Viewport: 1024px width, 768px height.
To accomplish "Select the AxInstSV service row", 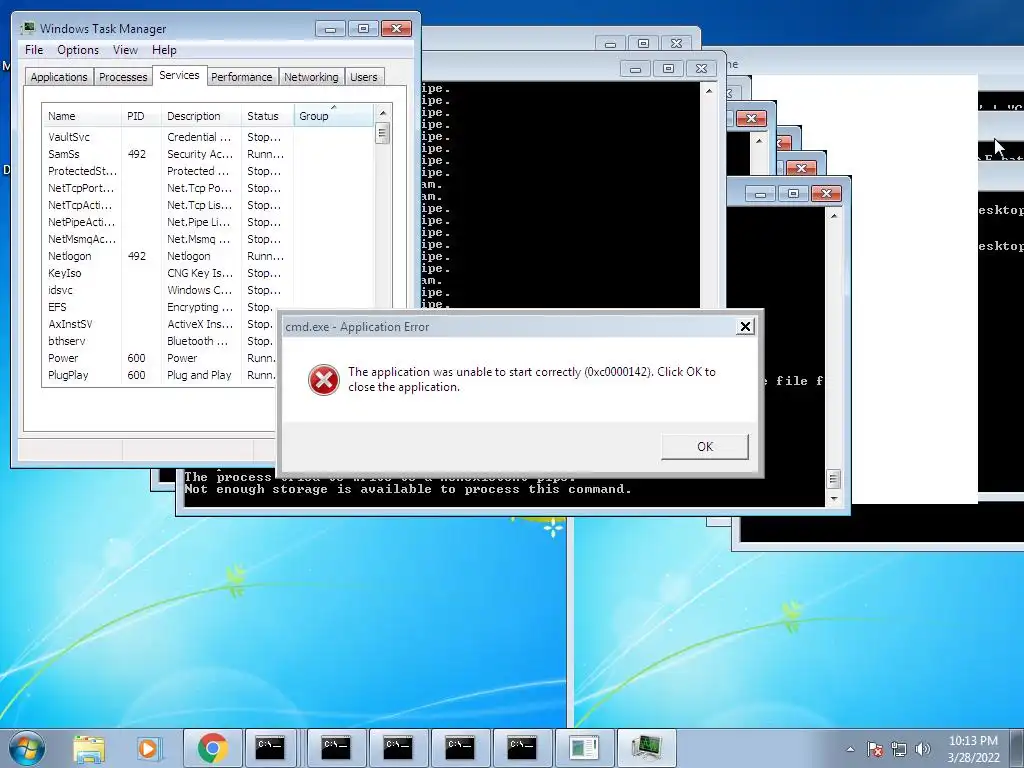I will click(x=160, y=324).
